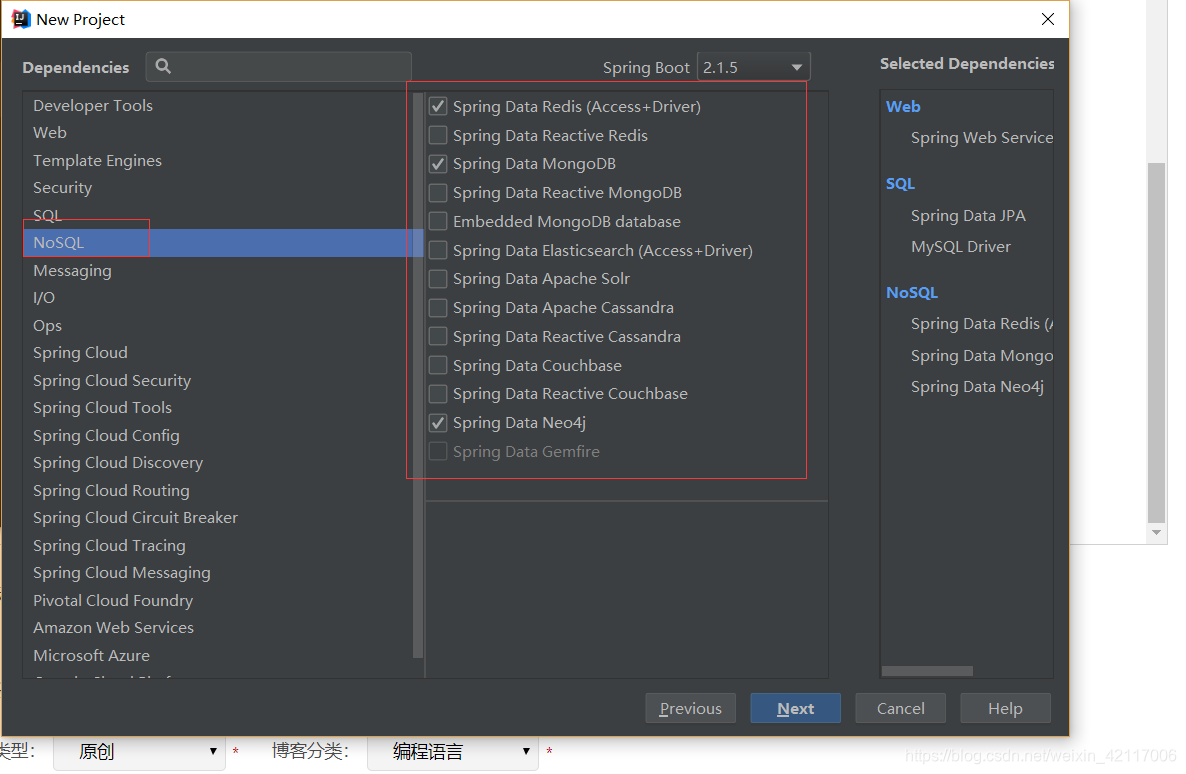Enable the Spring Data Reactive Redis checkbox
Screen dimensions: 1186x774
click(438, 135)
